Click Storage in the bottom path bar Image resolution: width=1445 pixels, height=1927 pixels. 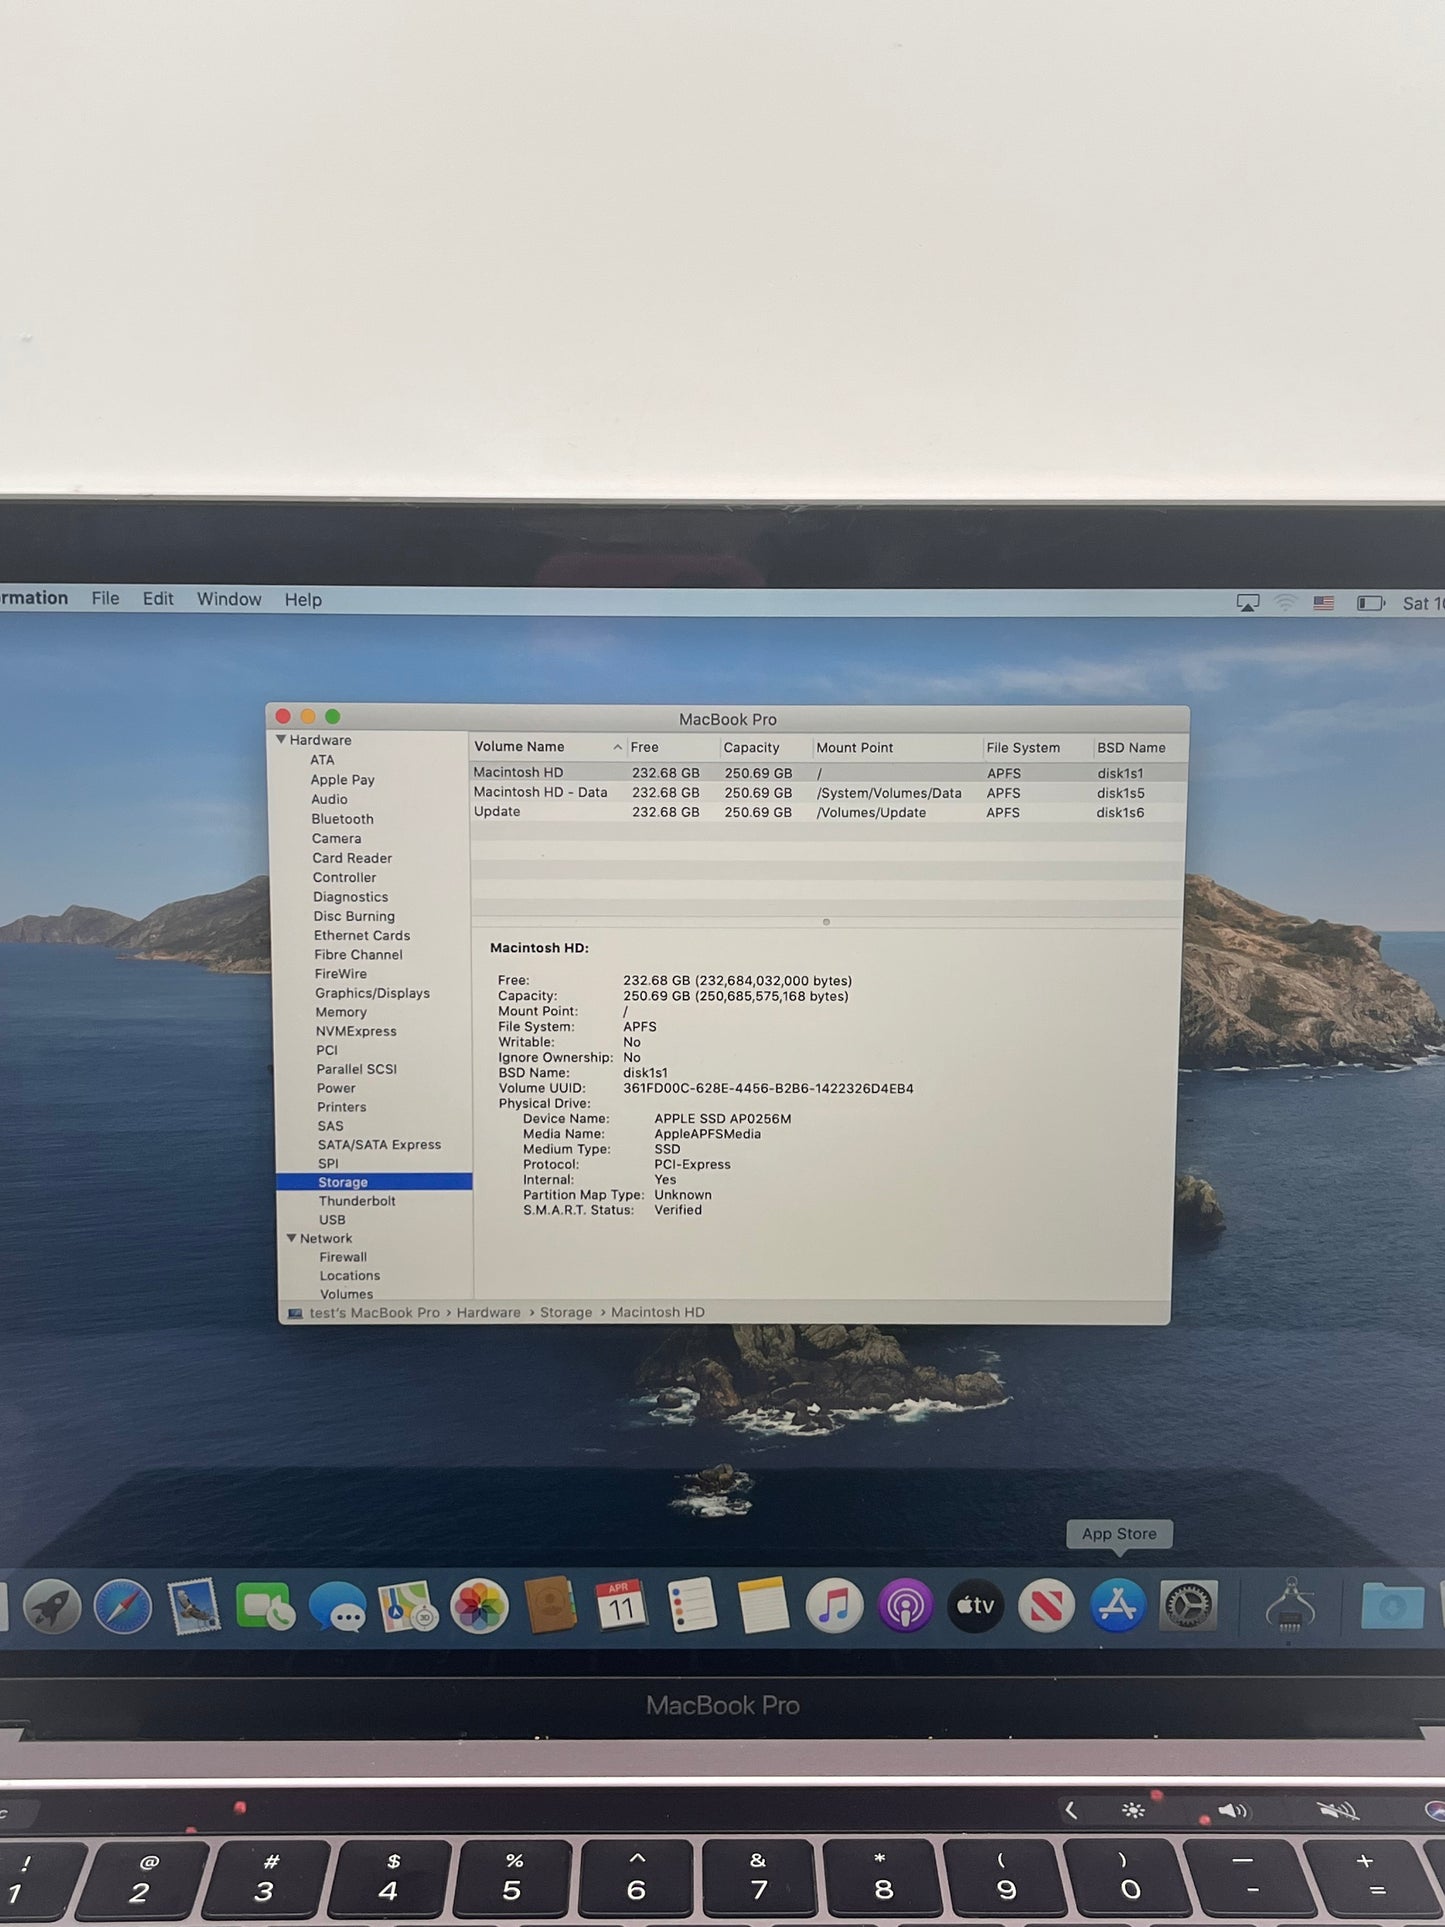pos(566,1312)
